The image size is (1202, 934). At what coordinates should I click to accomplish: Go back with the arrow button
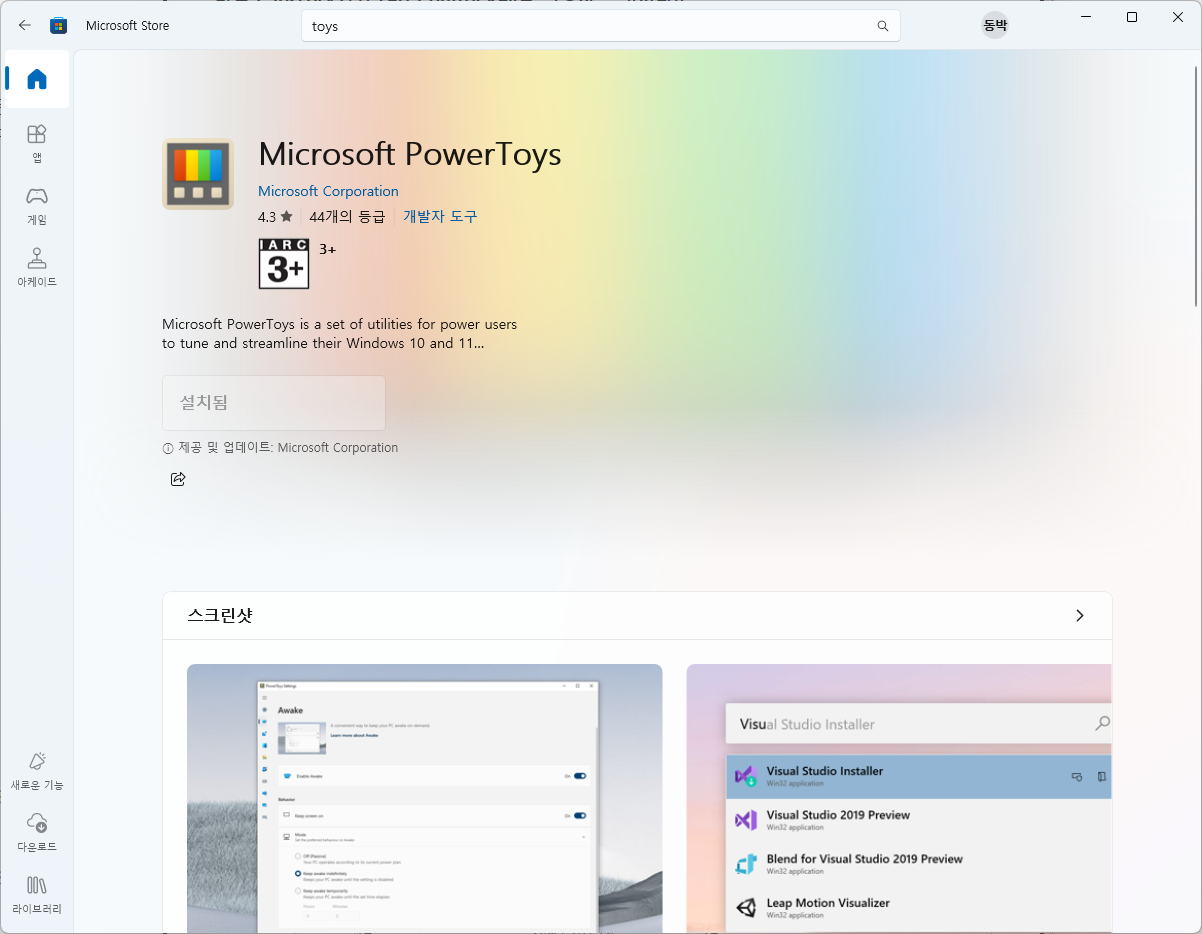pos(25,26)
